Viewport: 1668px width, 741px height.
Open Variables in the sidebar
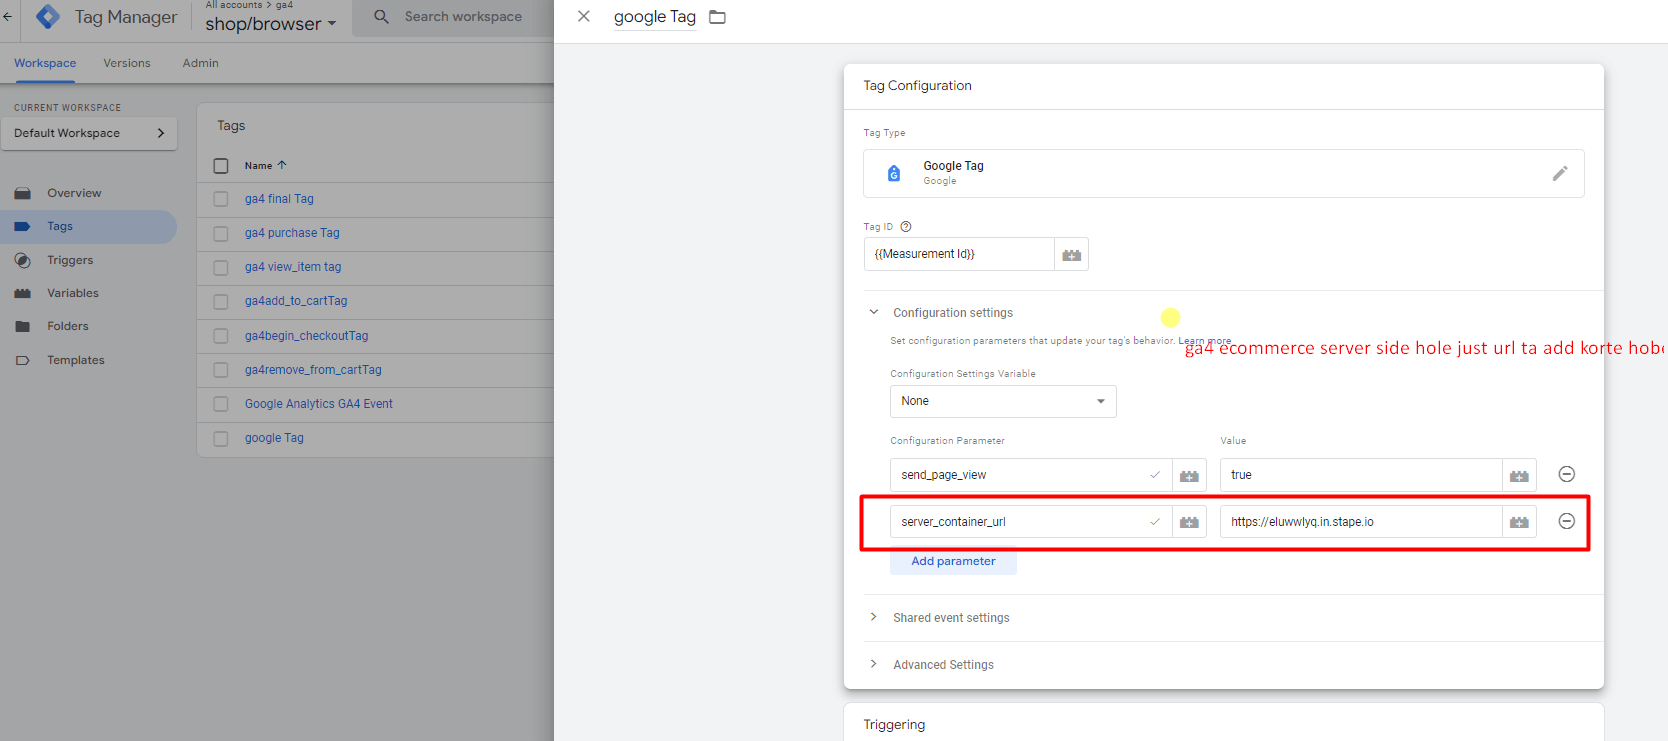(73, 293)
